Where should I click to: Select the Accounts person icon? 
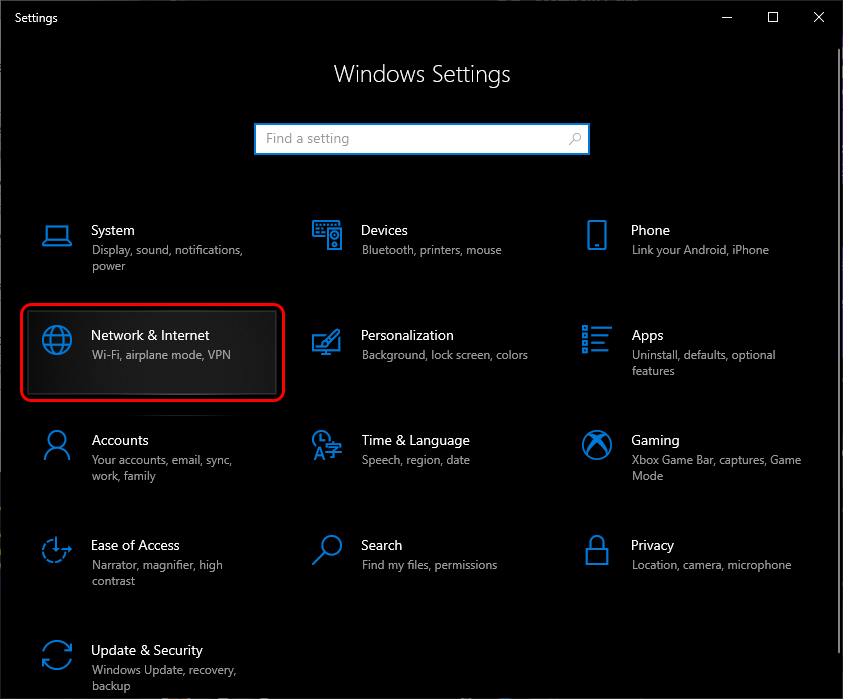click(x=57, y=445)
